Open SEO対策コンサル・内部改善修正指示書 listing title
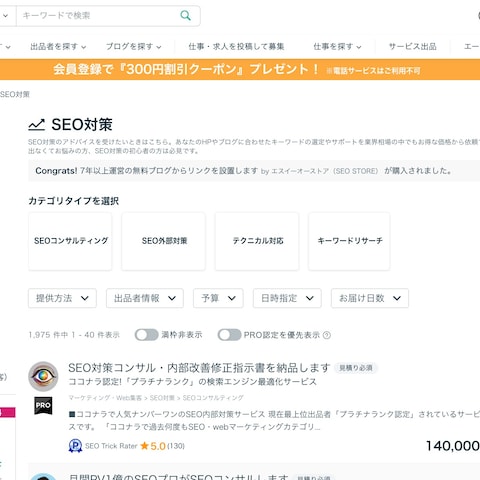 tap(199, 368)
